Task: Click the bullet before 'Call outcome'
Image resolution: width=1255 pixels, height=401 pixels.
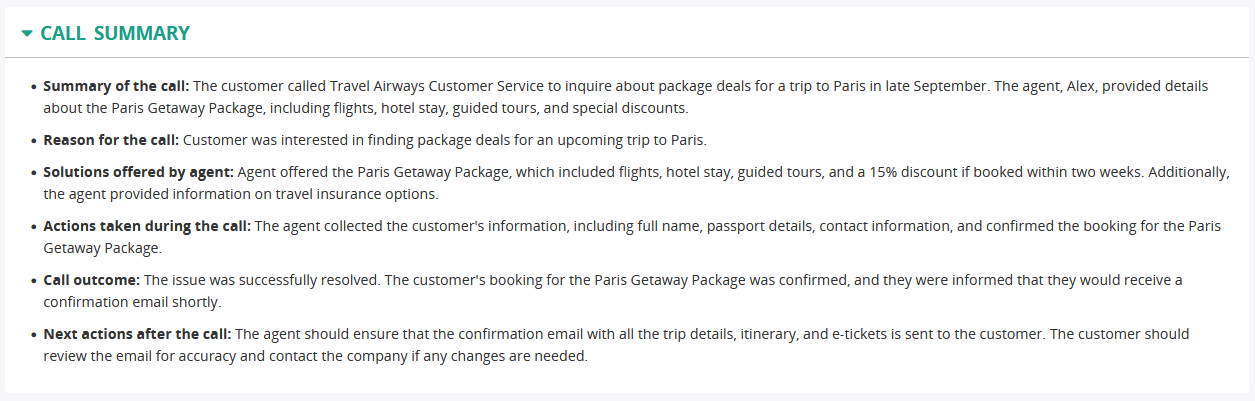Action: 34,281
